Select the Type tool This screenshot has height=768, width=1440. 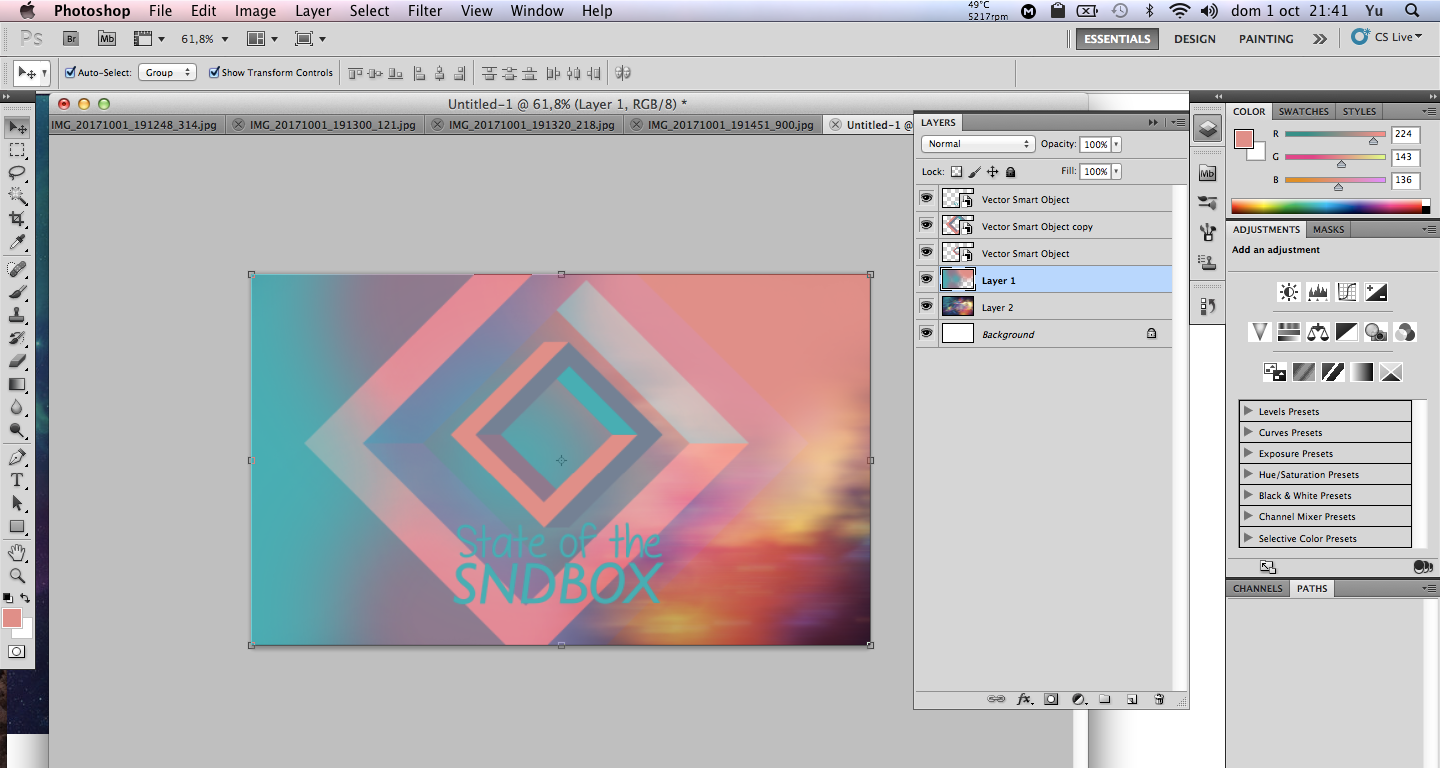pos(17,481)
